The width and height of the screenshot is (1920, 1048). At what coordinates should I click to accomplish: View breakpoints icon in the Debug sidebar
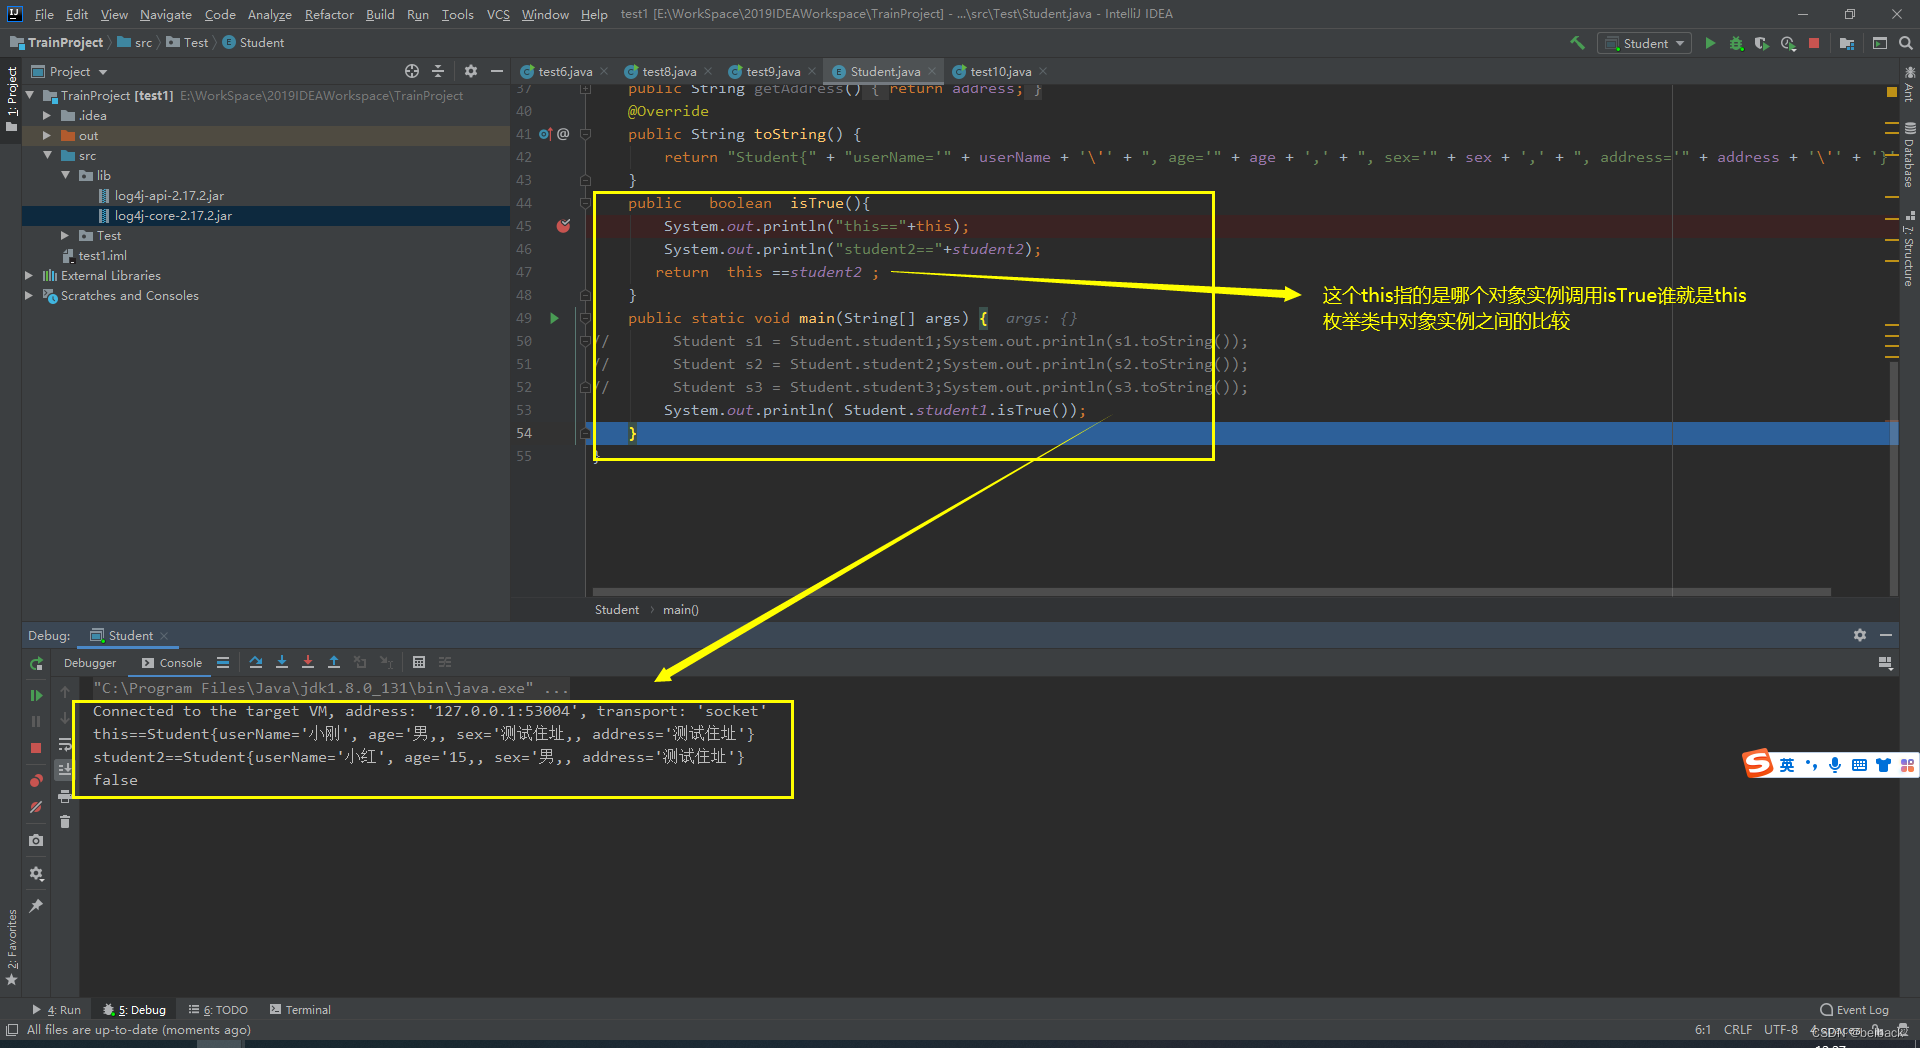[x=36, y=780]
